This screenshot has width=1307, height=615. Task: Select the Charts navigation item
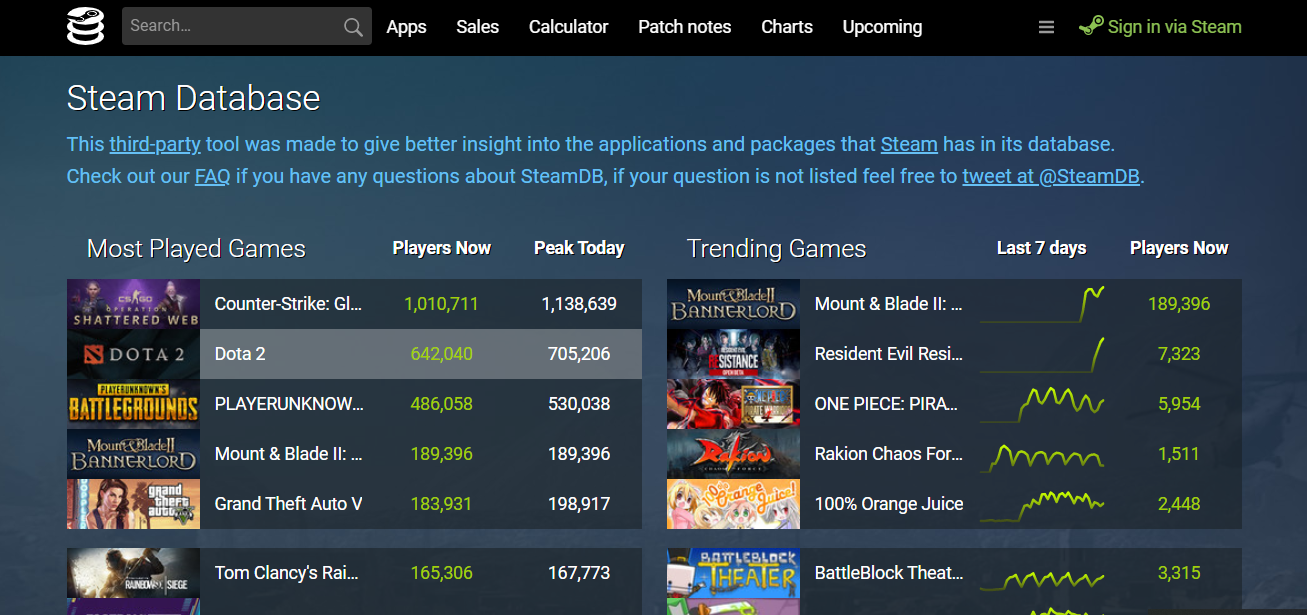(786, 27)
